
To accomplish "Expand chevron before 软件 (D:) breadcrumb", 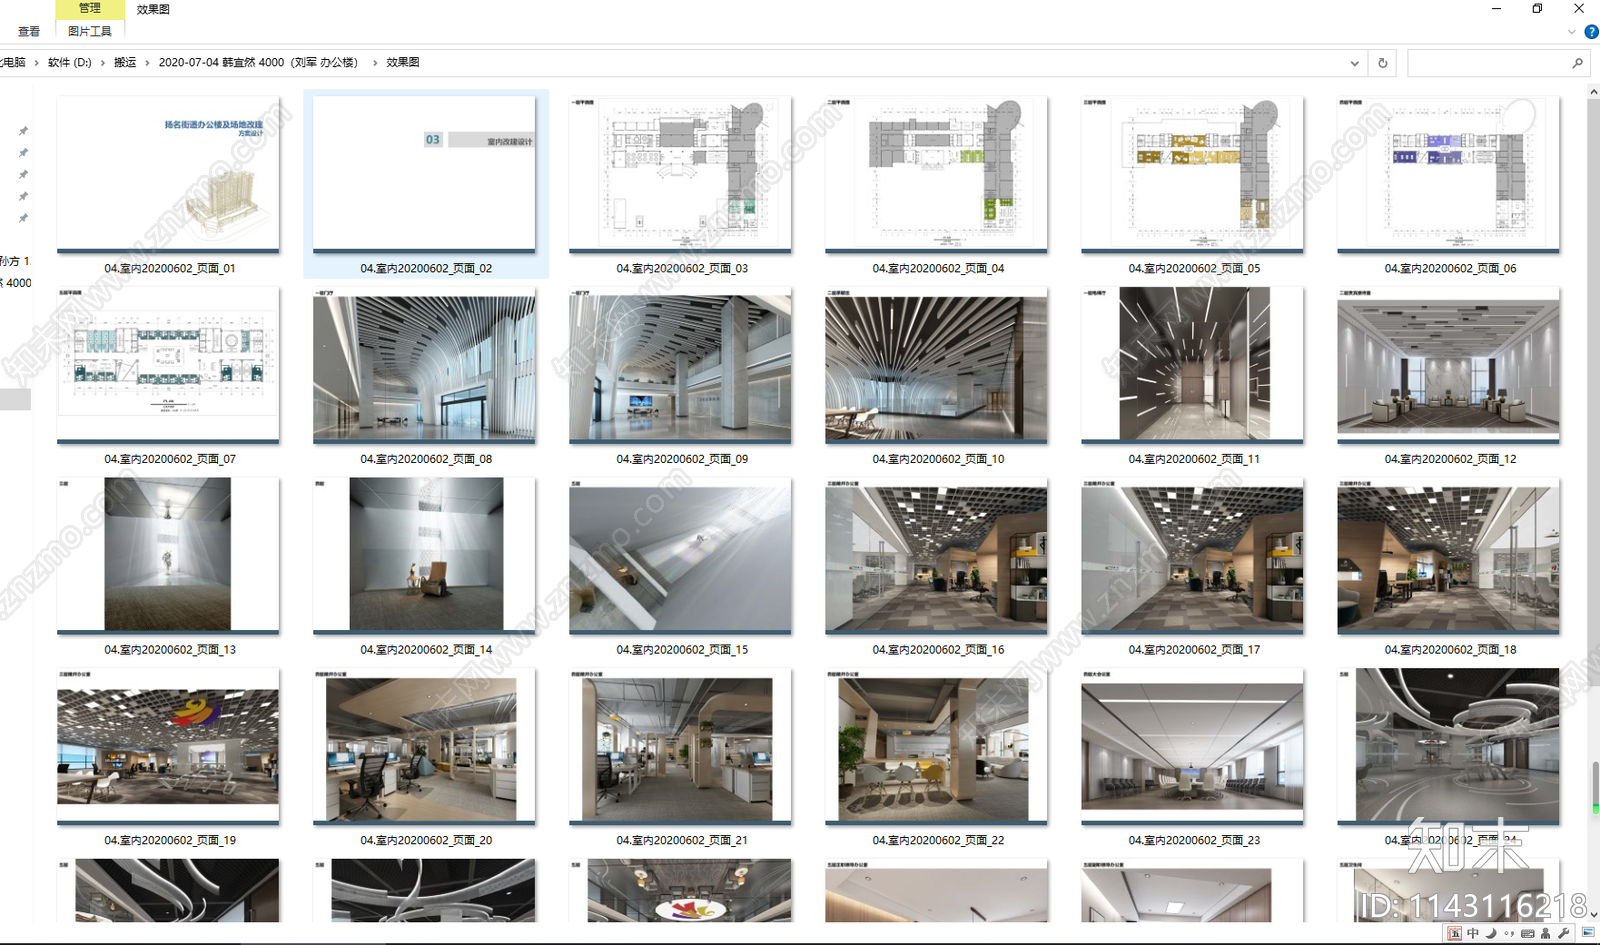I will click(x=37, y=63).
